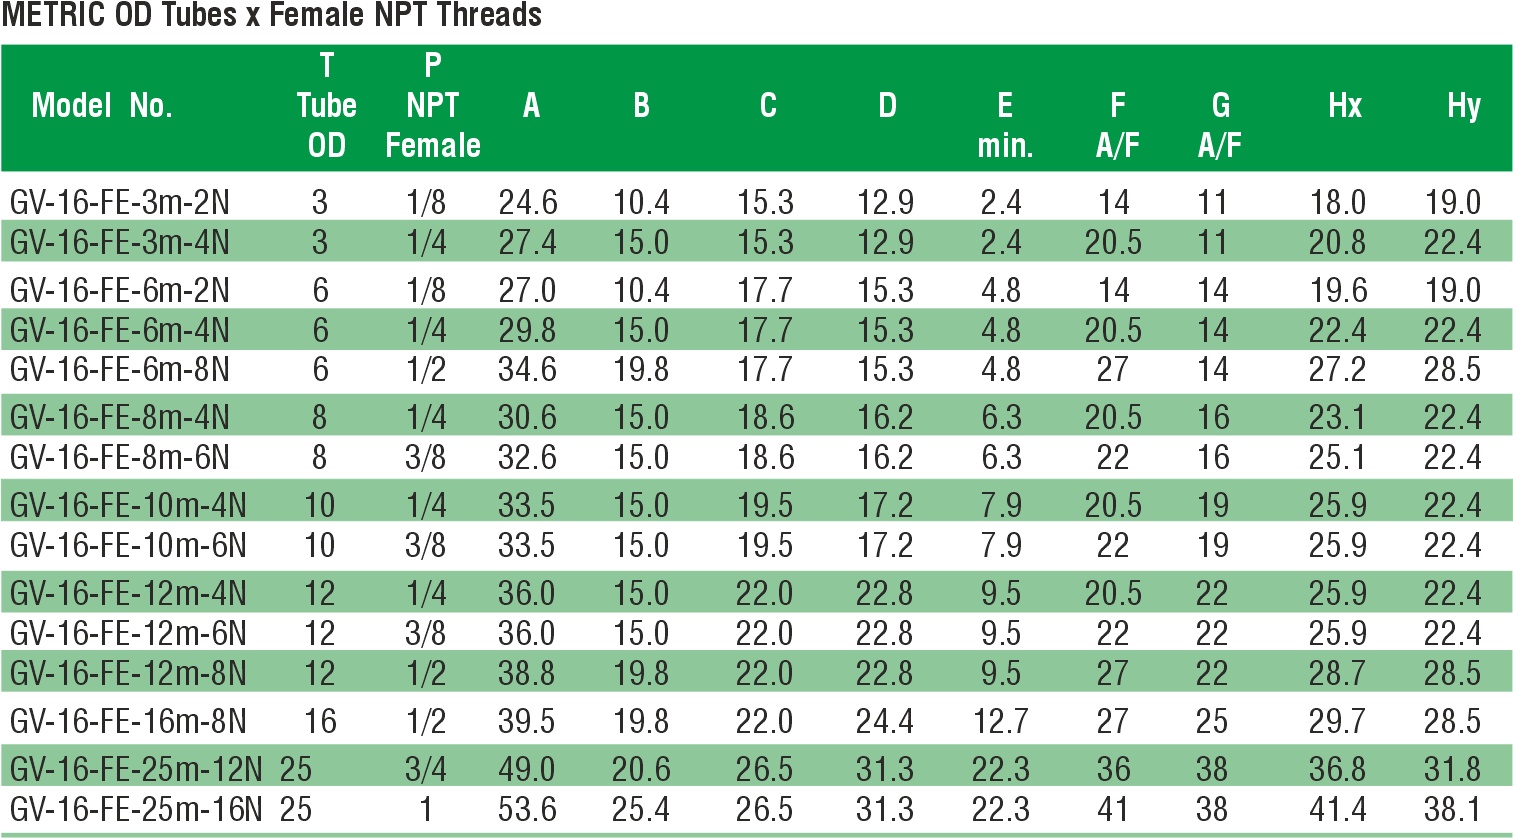Select the GV-16-FE-6m-8N model cell
This screenshot has height=838, width=1513.
pyautogui.click(x=119, y=370)
